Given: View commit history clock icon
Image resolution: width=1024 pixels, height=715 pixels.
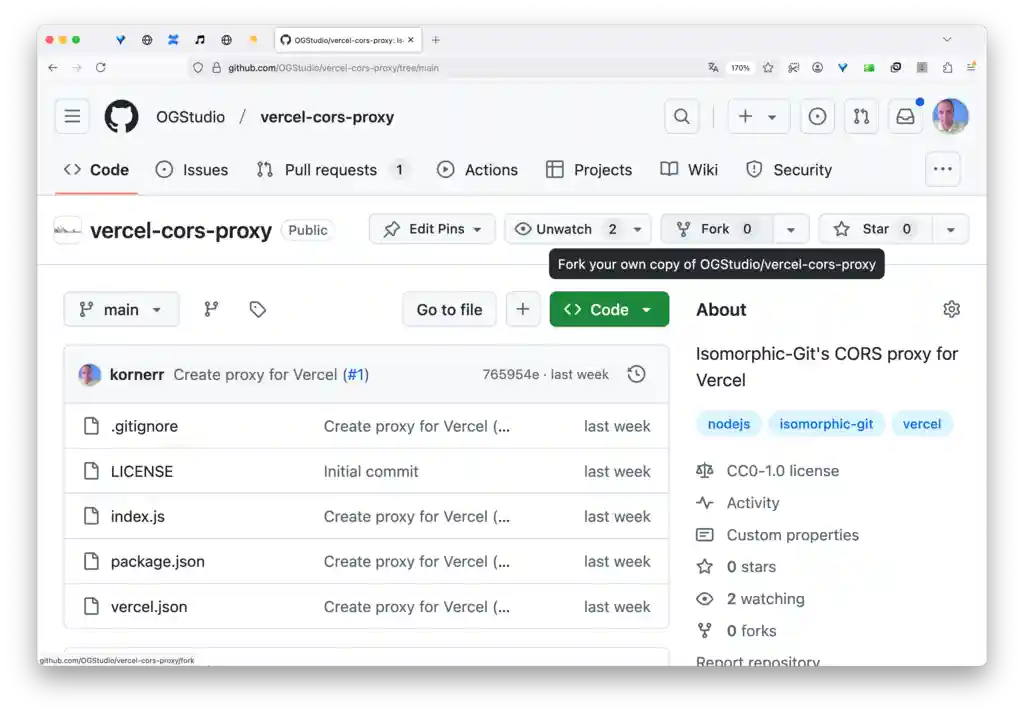Looking at the screenshot, I should [x=637, y=374].
